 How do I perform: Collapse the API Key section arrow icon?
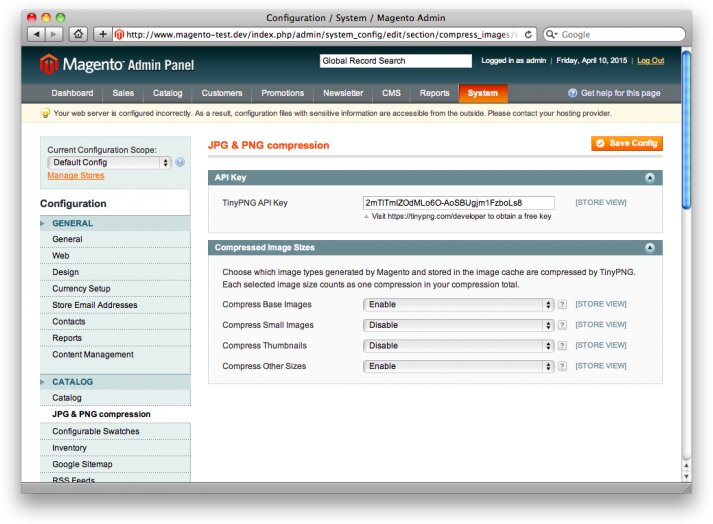coord(650,178)
